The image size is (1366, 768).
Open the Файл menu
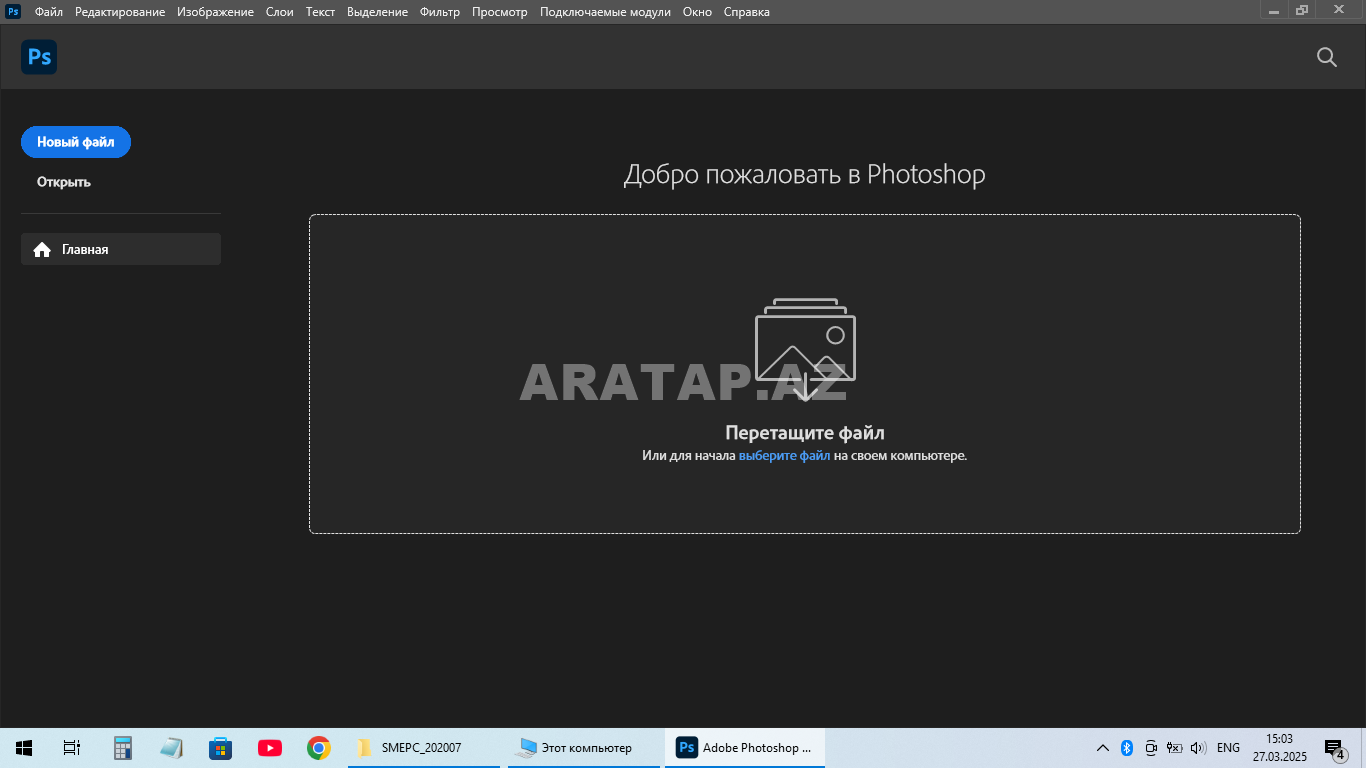pos(48,12)
